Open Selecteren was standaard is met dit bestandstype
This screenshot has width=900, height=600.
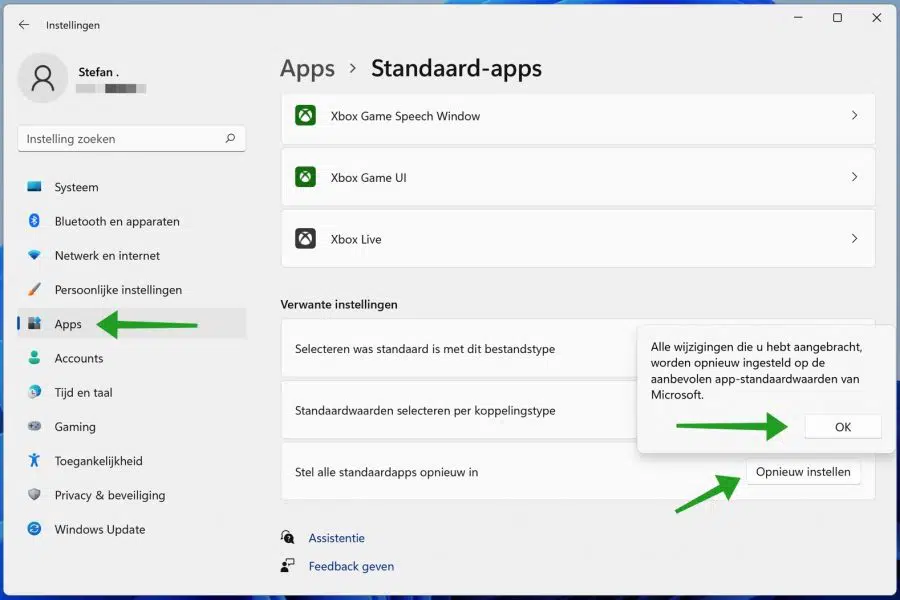[x=459, y=349]
